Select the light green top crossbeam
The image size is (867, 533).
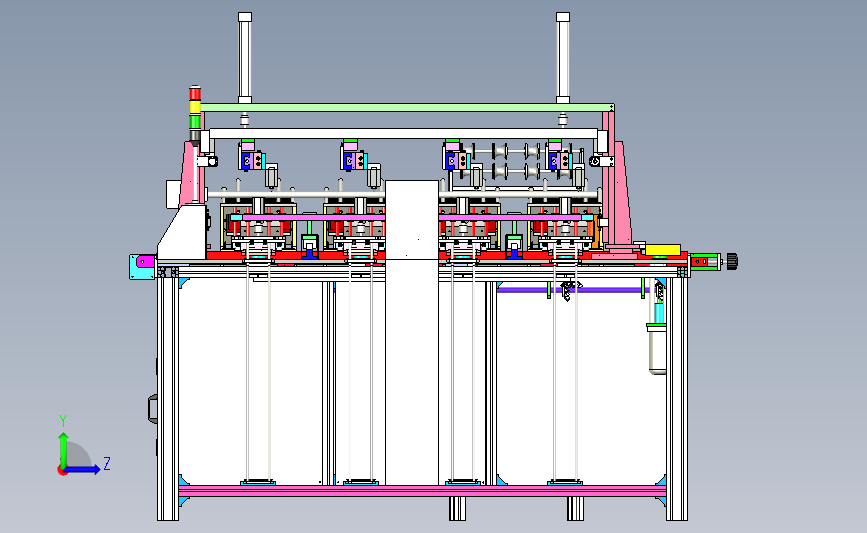tap(407, 107)
